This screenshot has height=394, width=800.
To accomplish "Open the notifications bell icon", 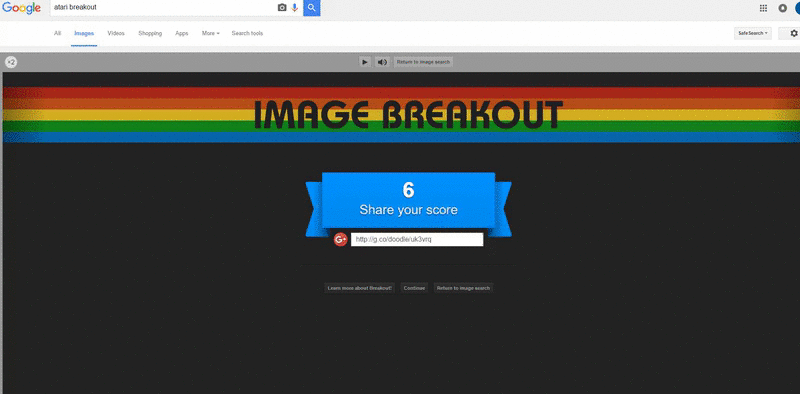I will 783,8.
